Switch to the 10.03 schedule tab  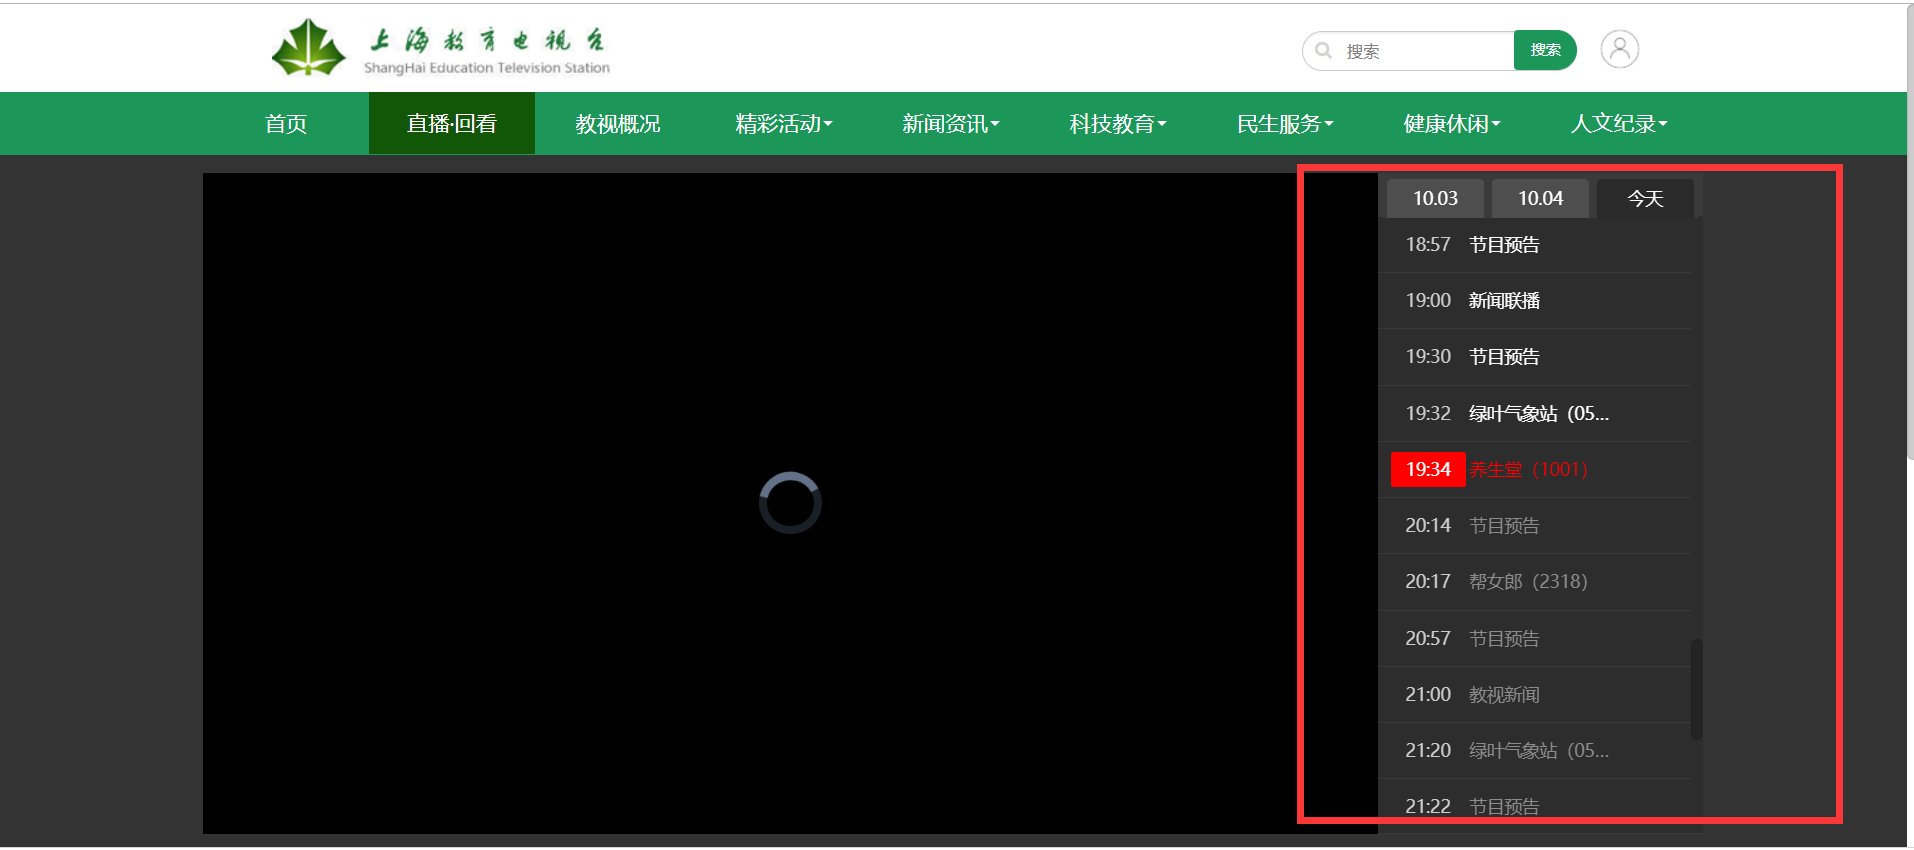click(x=1435, y=198)
